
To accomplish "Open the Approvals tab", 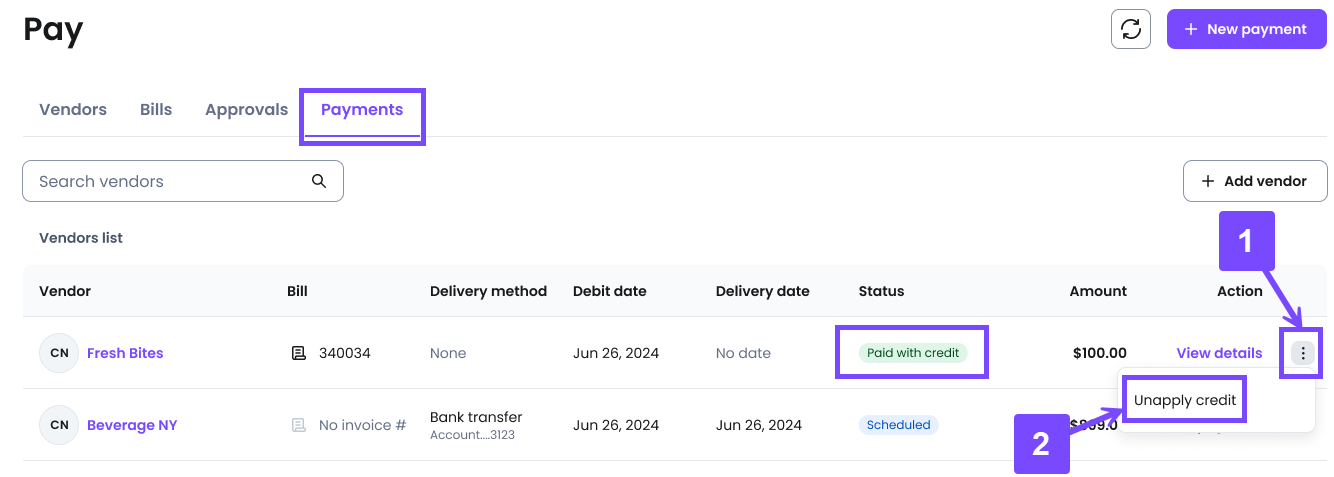I will coord(246,110).
